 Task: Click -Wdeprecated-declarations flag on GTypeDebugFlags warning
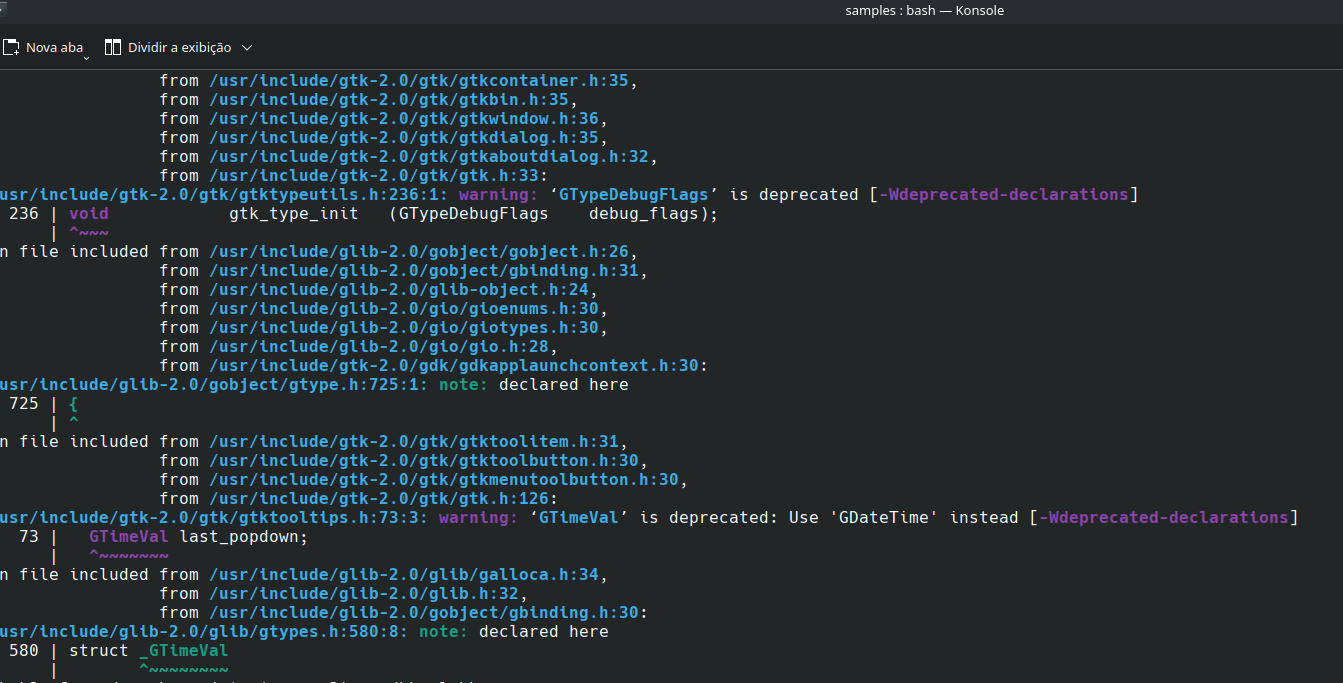[1003, 195]
